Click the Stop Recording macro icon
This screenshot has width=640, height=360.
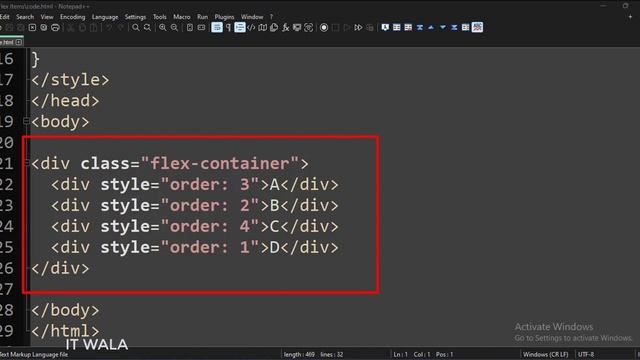point(335,27)
